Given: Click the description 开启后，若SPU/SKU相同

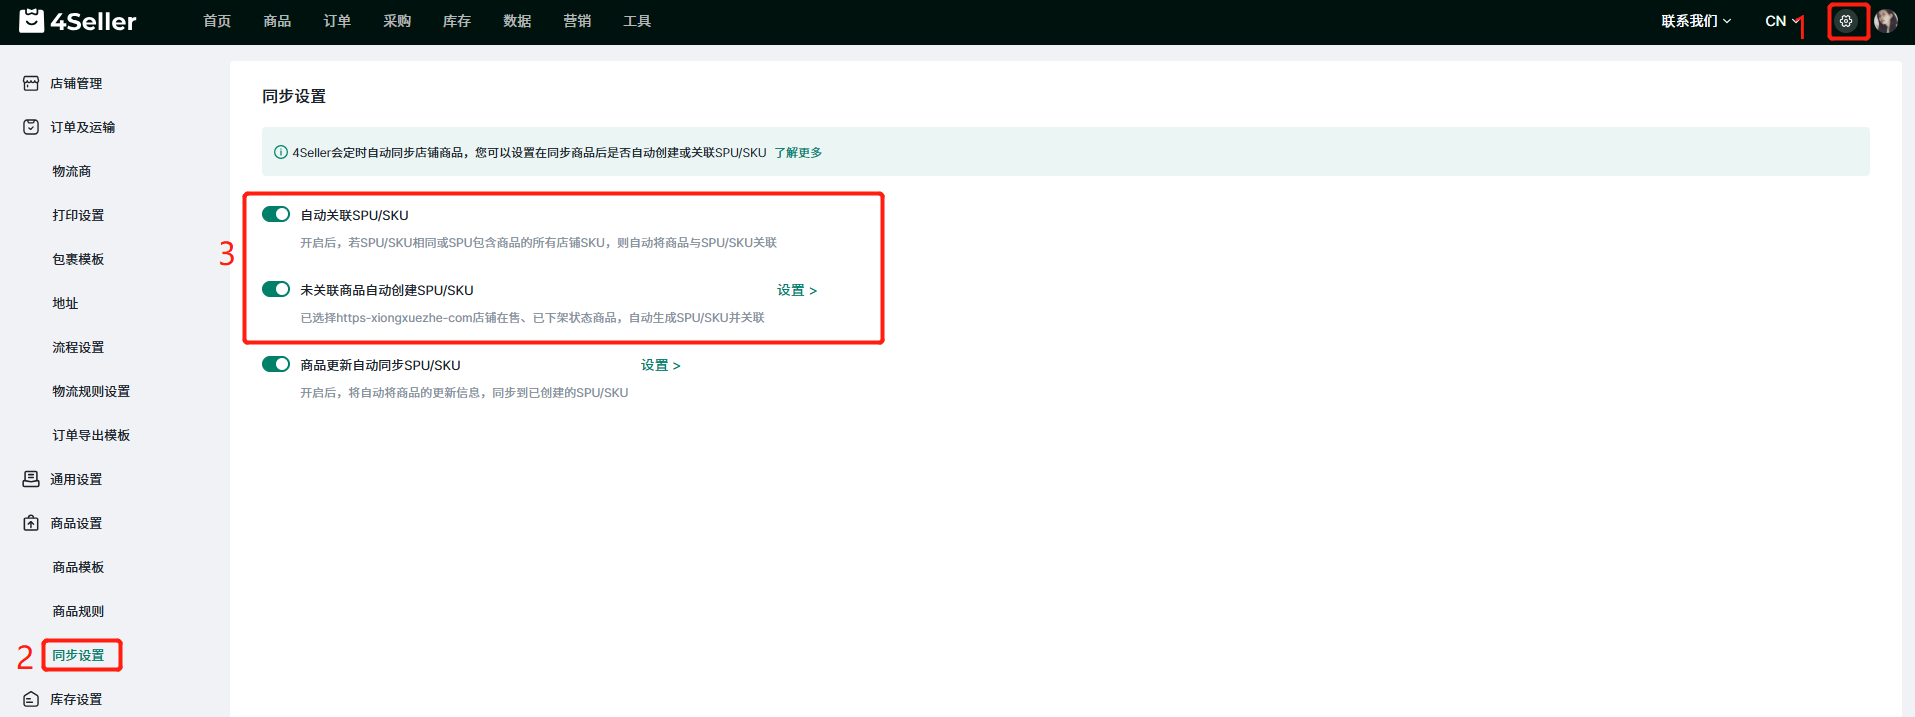Looking at the screenshot, I should tap(538, 243).
